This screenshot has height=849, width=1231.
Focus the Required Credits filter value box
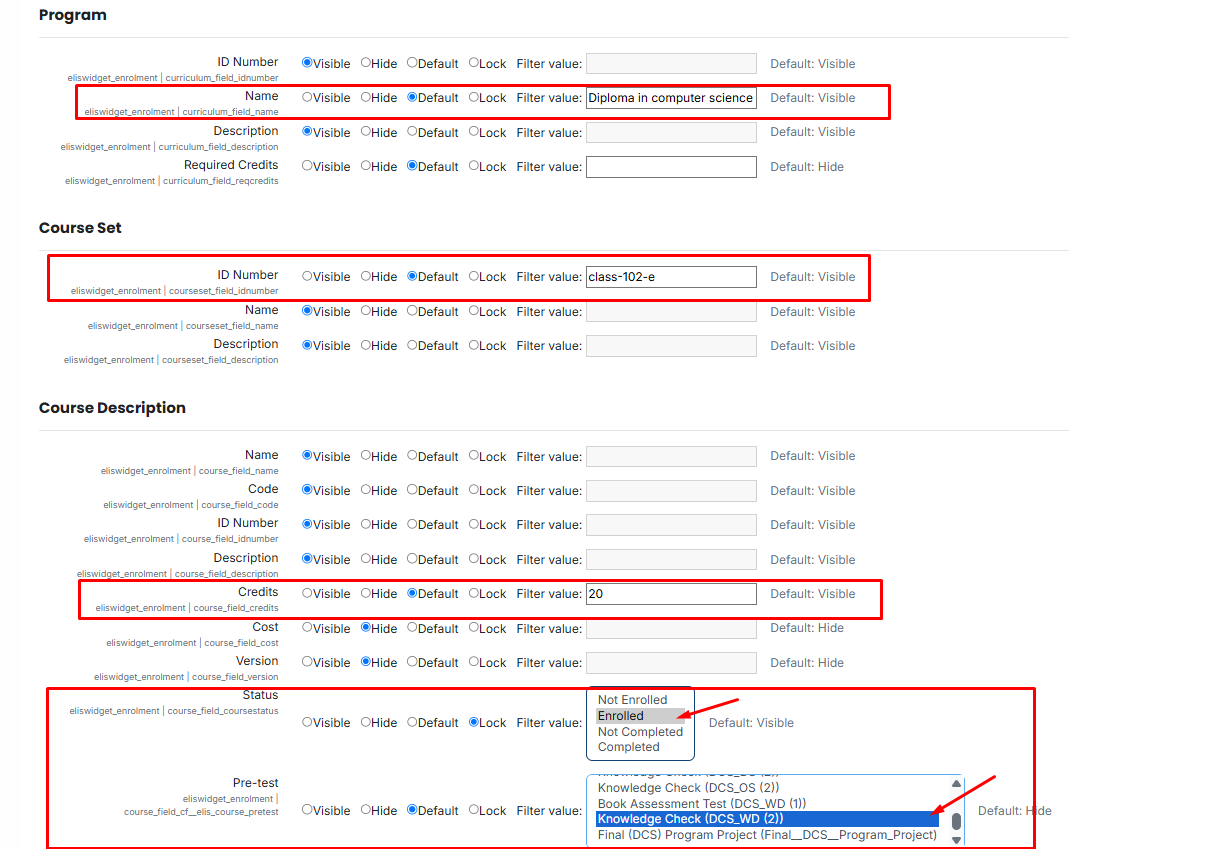click(671, 167)
